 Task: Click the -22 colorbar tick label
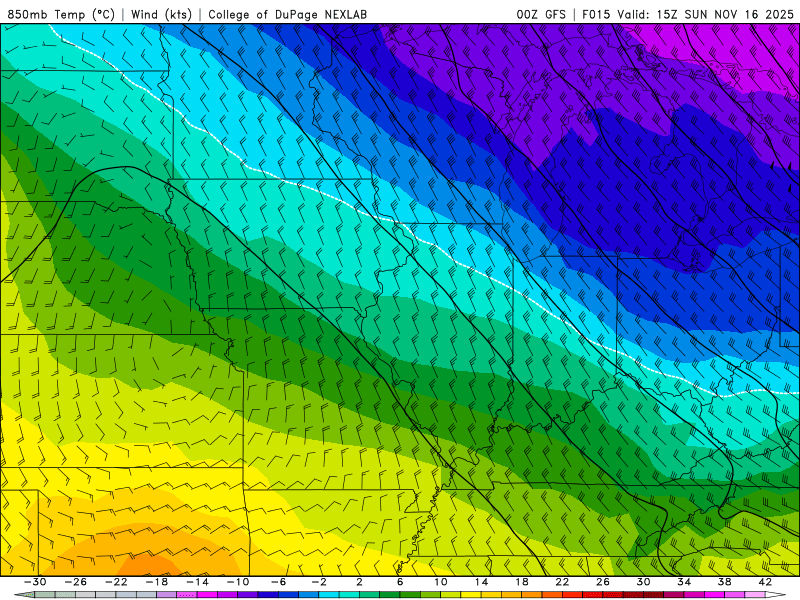116,582
